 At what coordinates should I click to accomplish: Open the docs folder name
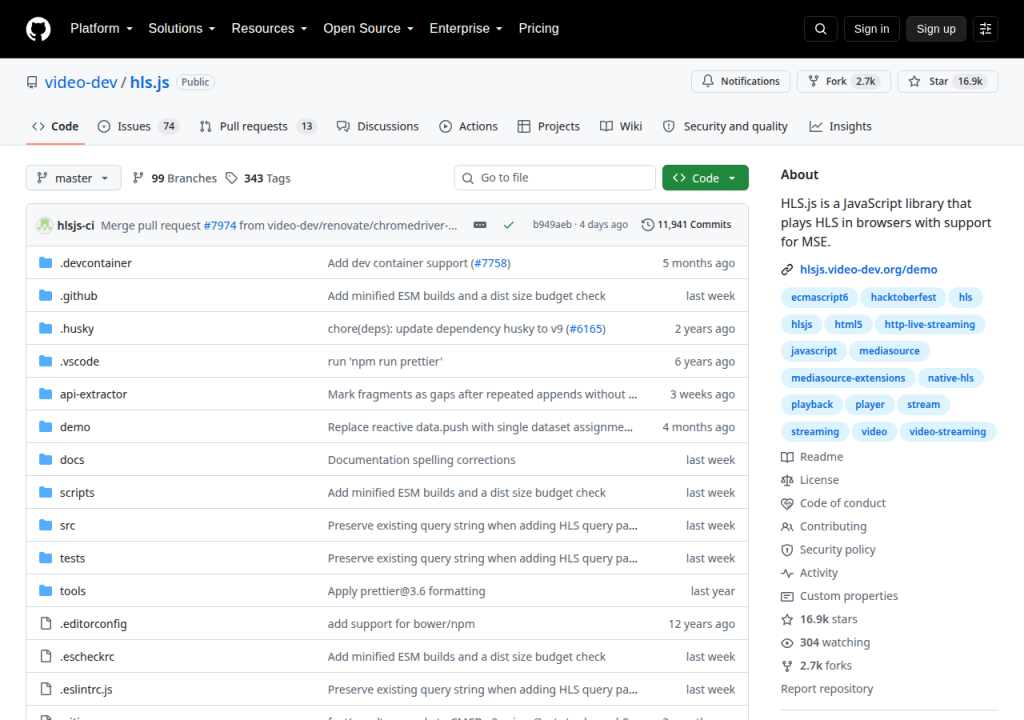pyautogui.click(x=72, y=460)
